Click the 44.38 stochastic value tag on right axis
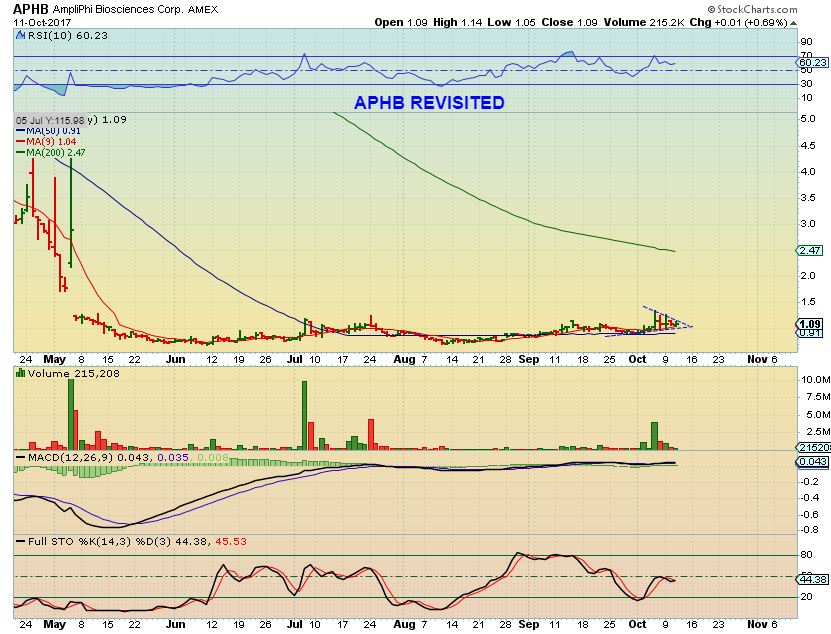 tap(812, 579)
